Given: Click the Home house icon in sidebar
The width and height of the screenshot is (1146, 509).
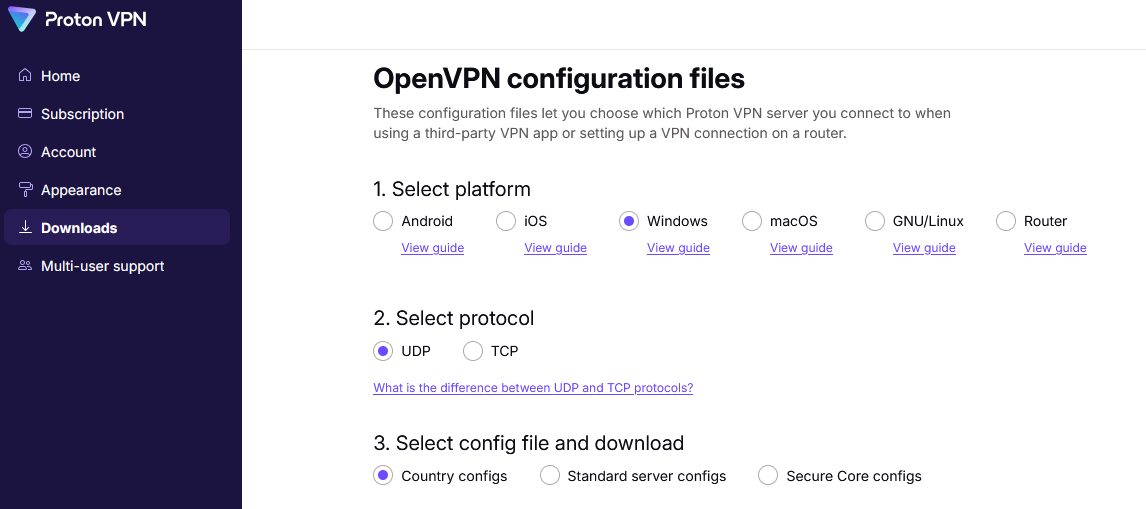Looking at the screenshot, I should [25, 75].
